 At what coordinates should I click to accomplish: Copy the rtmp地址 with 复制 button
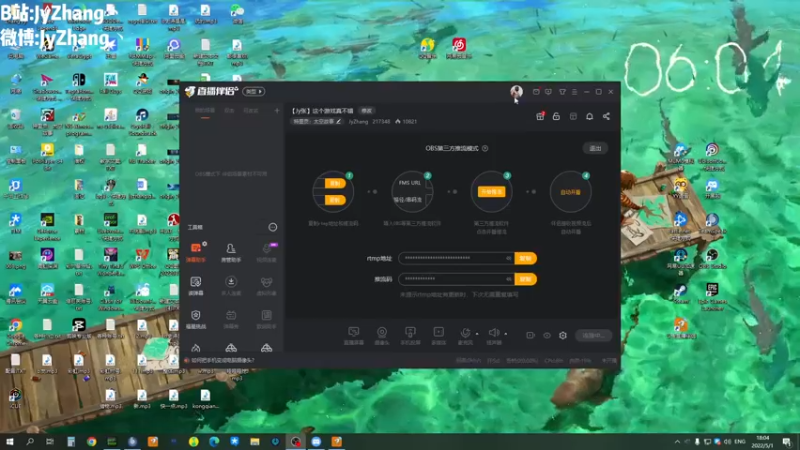[526, 258]
